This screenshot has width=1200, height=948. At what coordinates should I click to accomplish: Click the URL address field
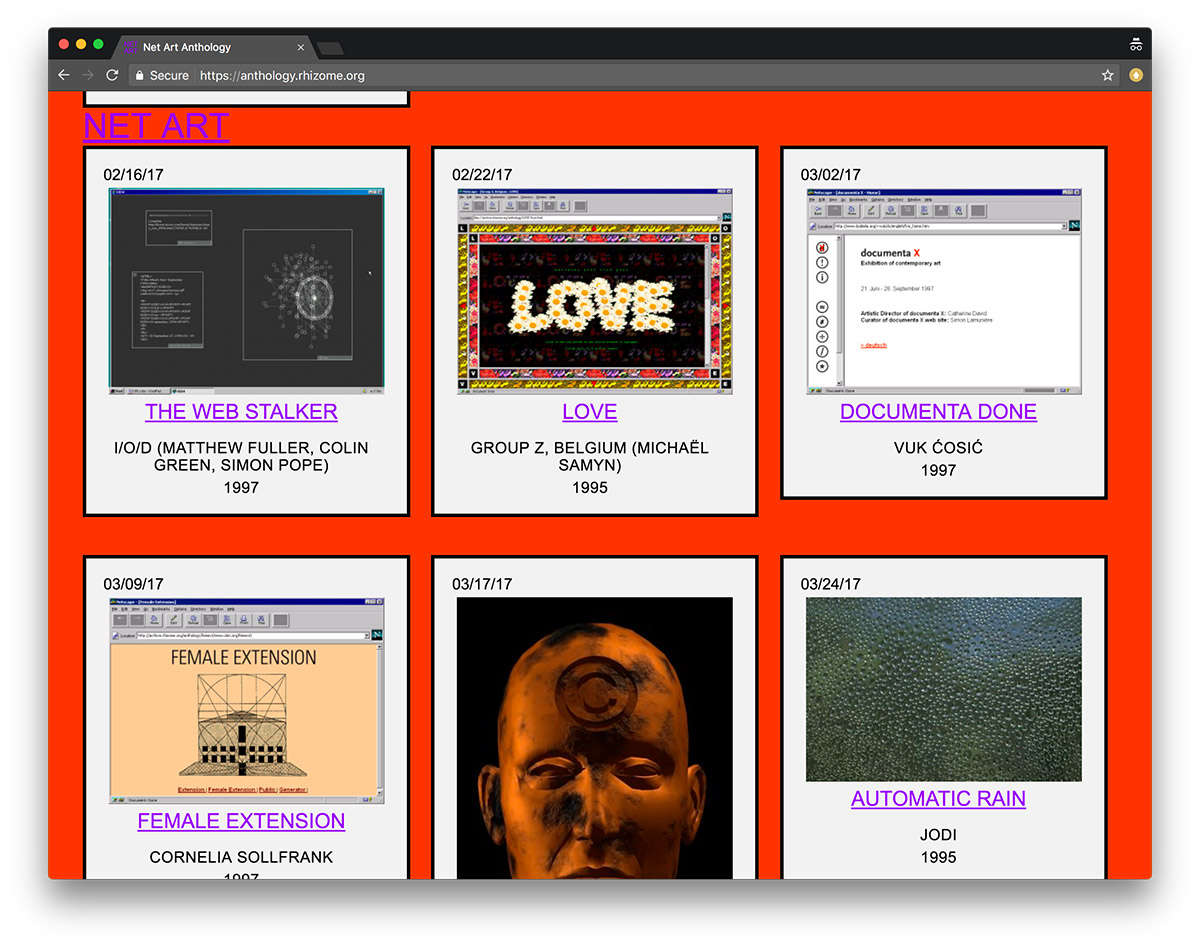600,75
